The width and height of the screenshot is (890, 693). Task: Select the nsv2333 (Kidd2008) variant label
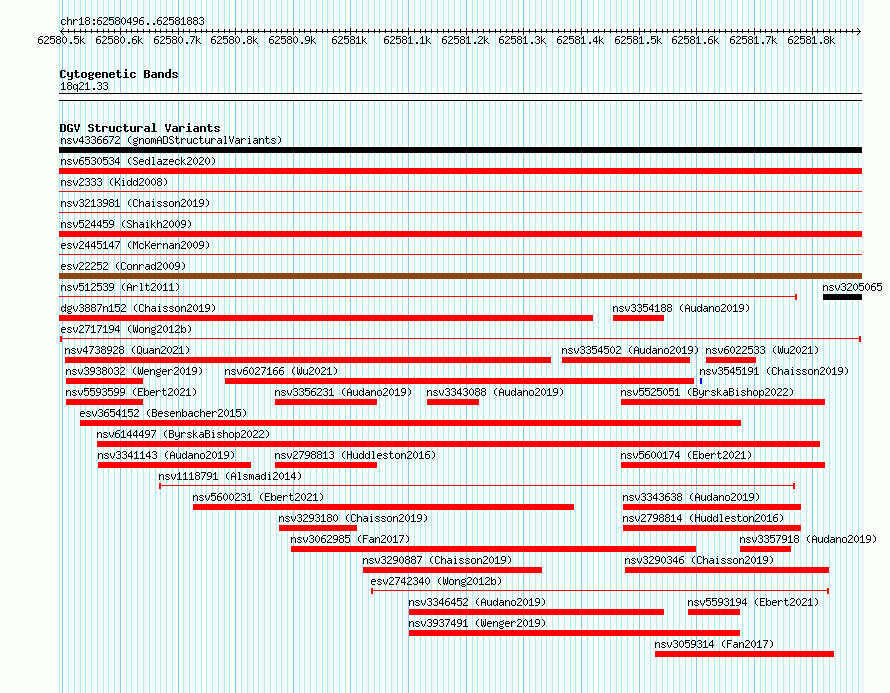(114, 182)
